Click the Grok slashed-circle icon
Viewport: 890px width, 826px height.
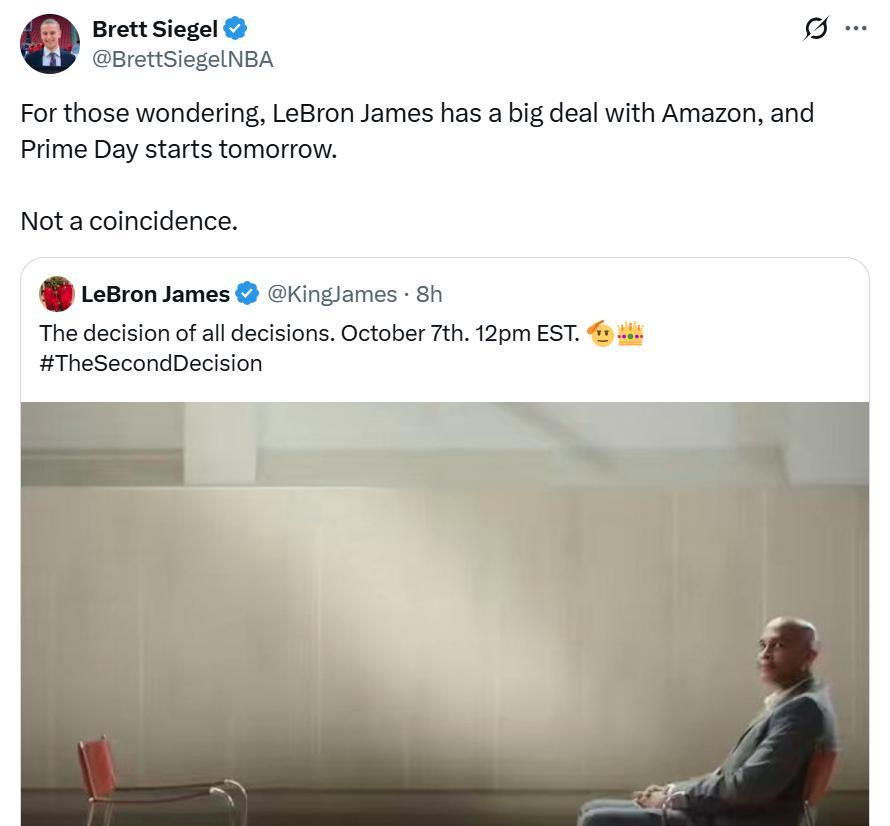pos(816,29)
